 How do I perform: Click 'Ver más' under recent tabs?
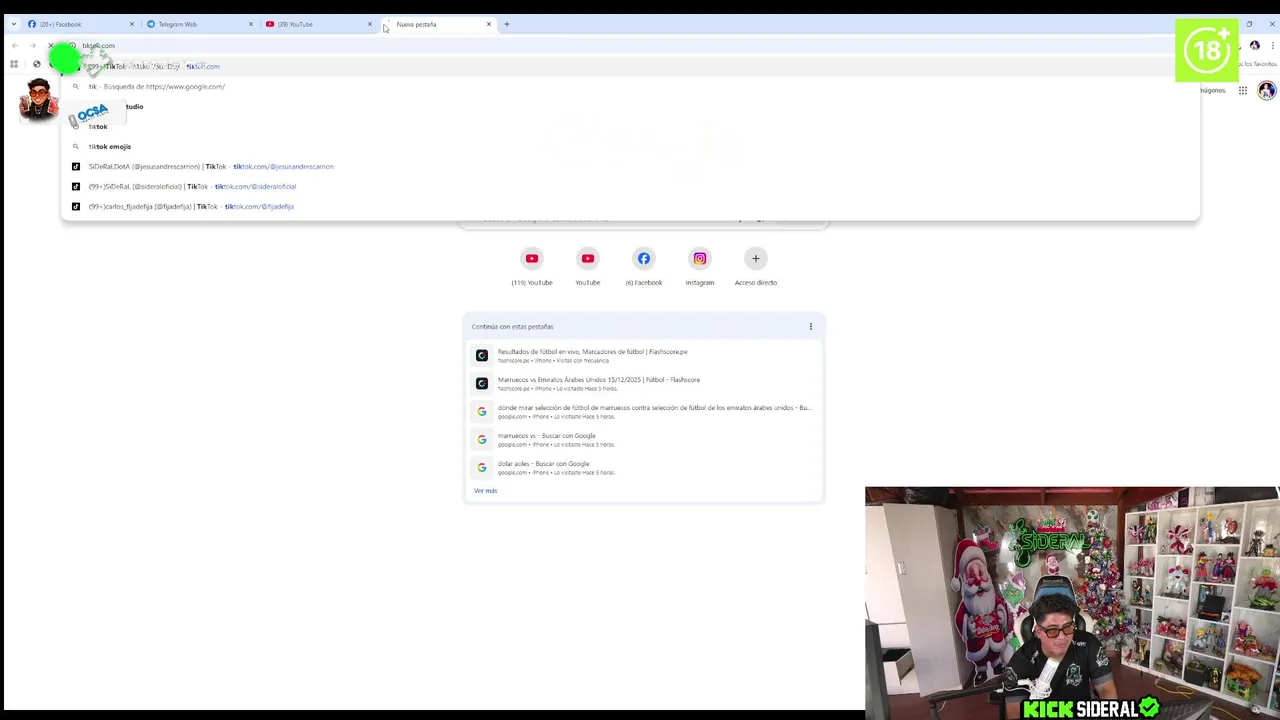pyautogui.click(x=485, y=491)
